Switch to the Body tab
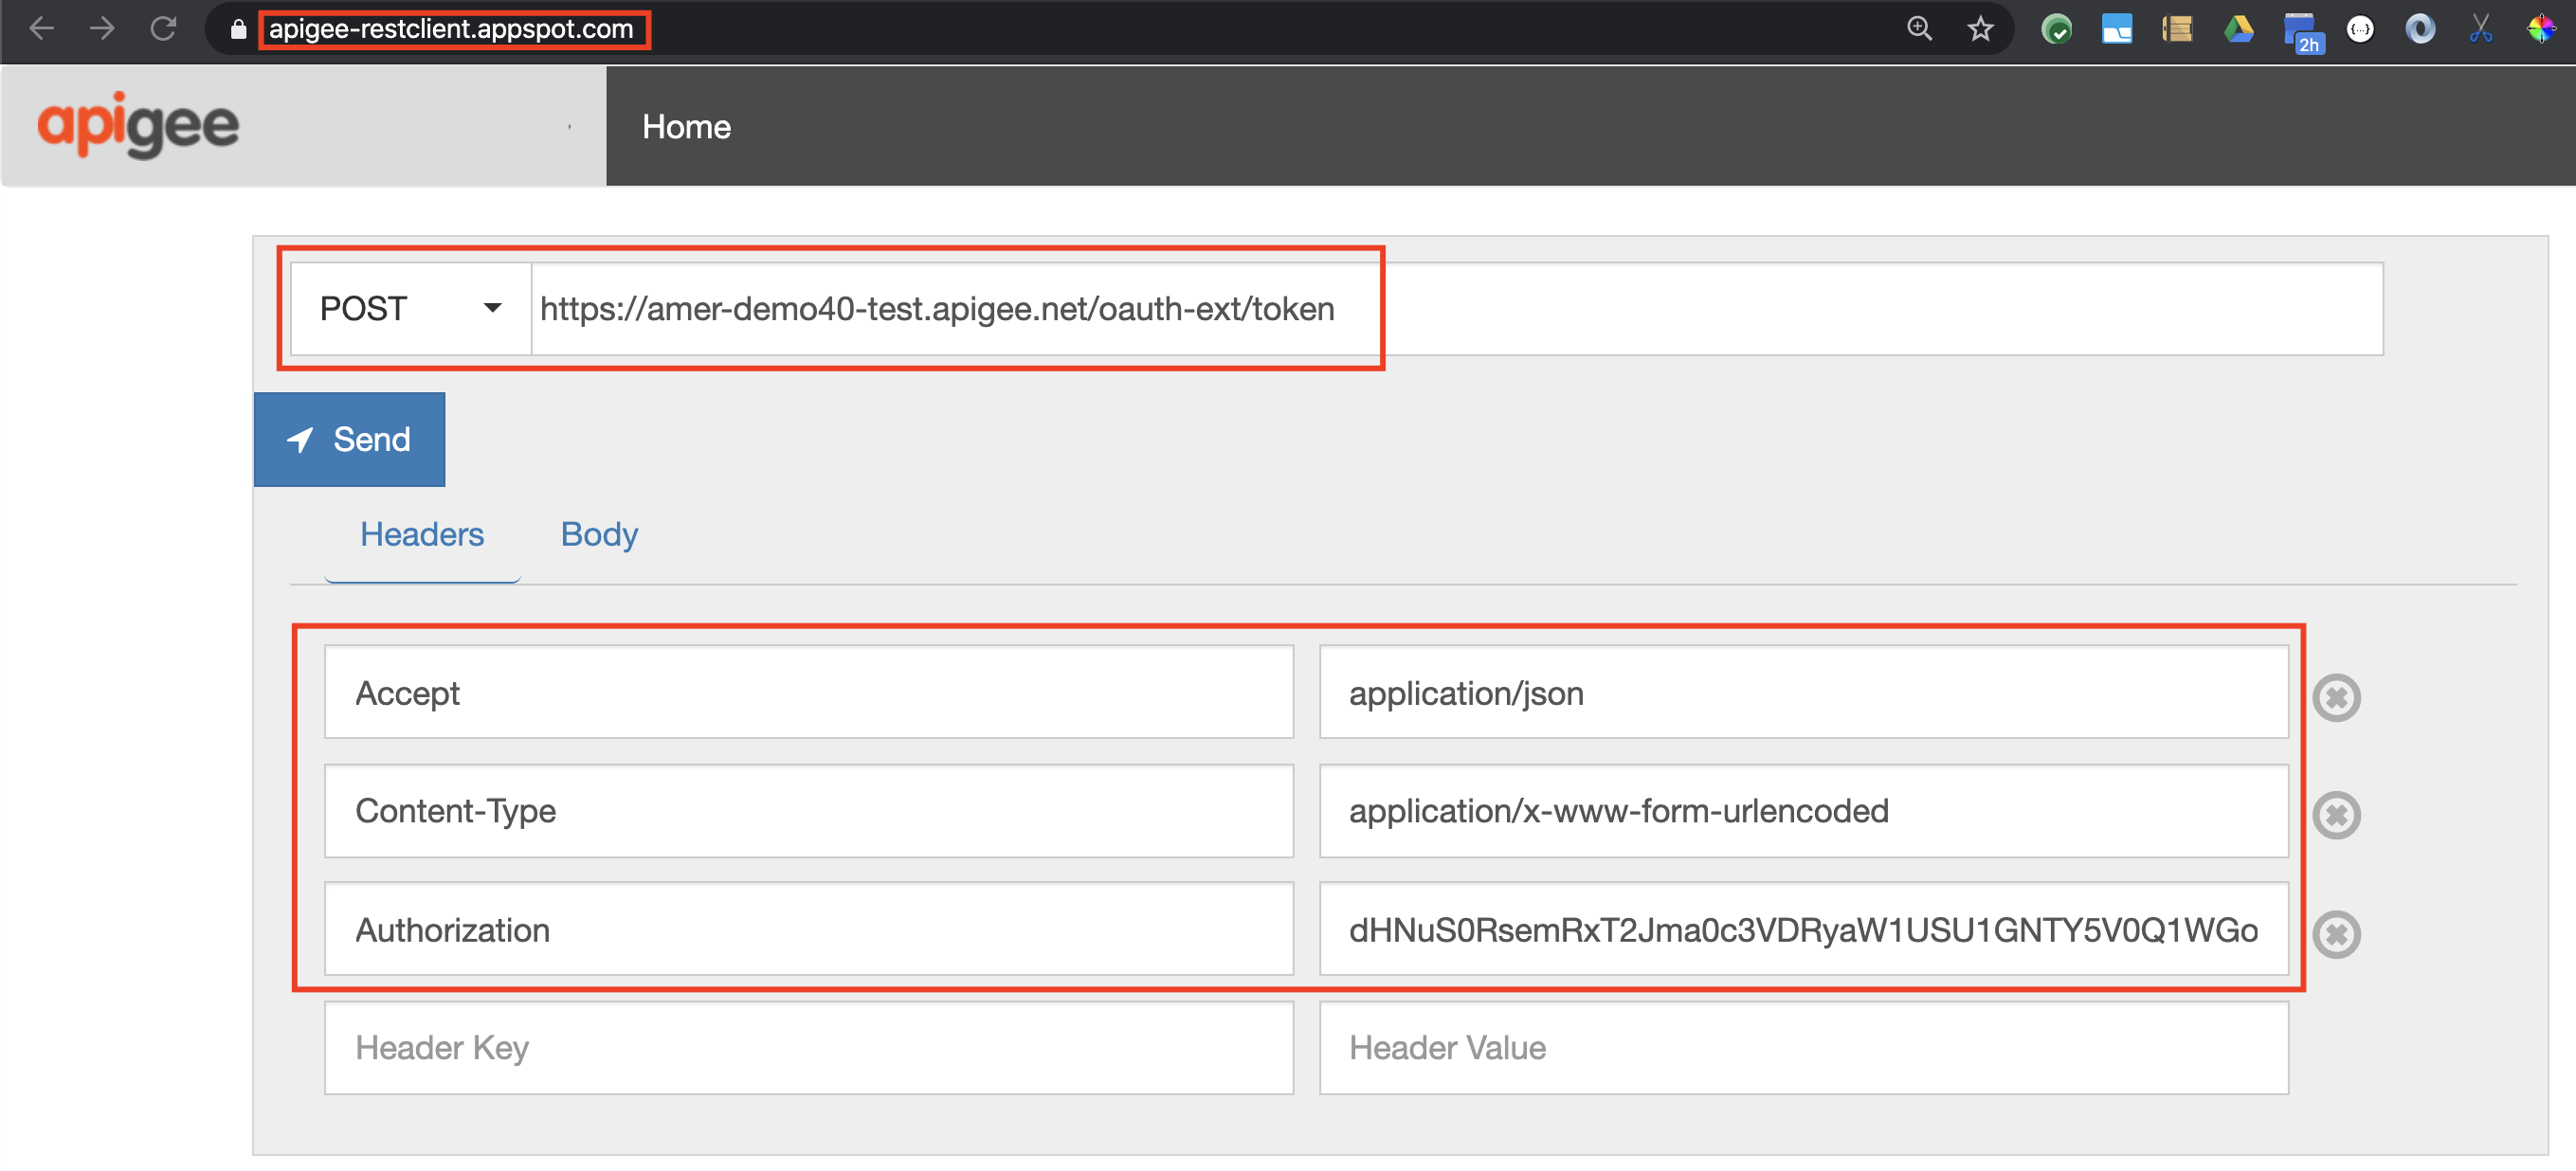The image size is (2576, 1171). 599,535
